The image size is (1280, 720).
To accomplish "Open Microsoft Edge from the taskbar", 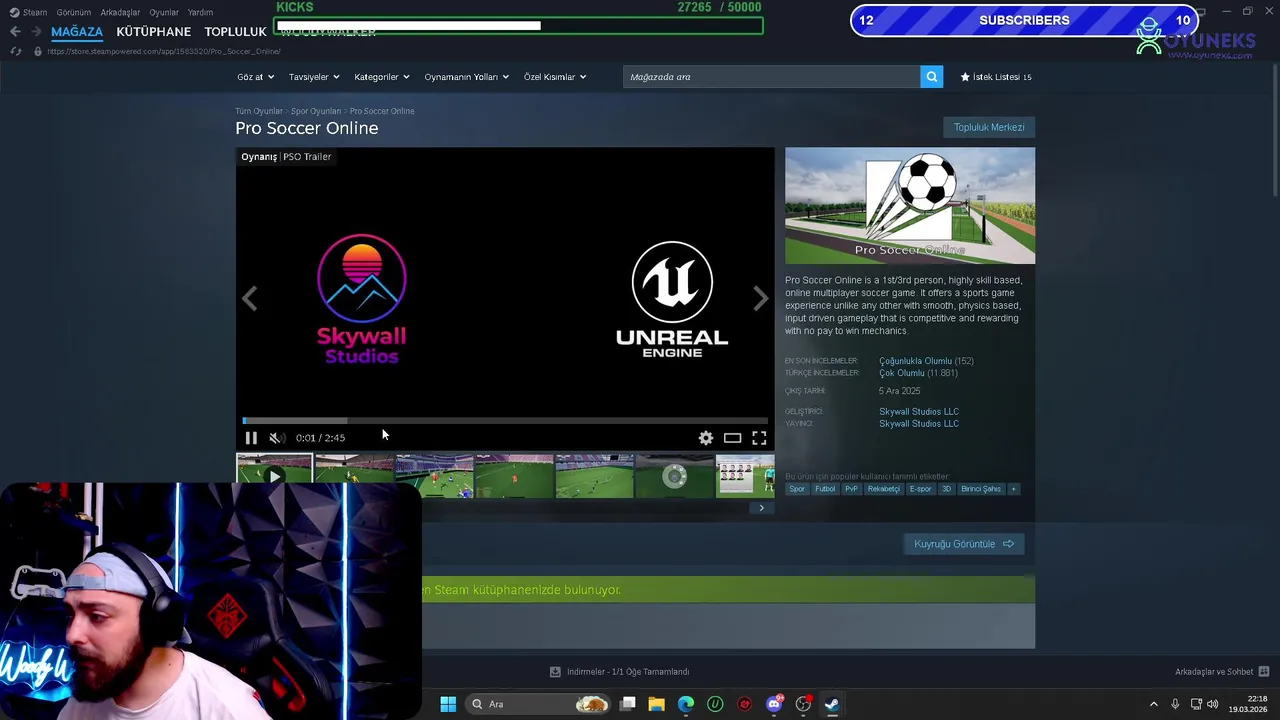I will click(x=686, y=704).
